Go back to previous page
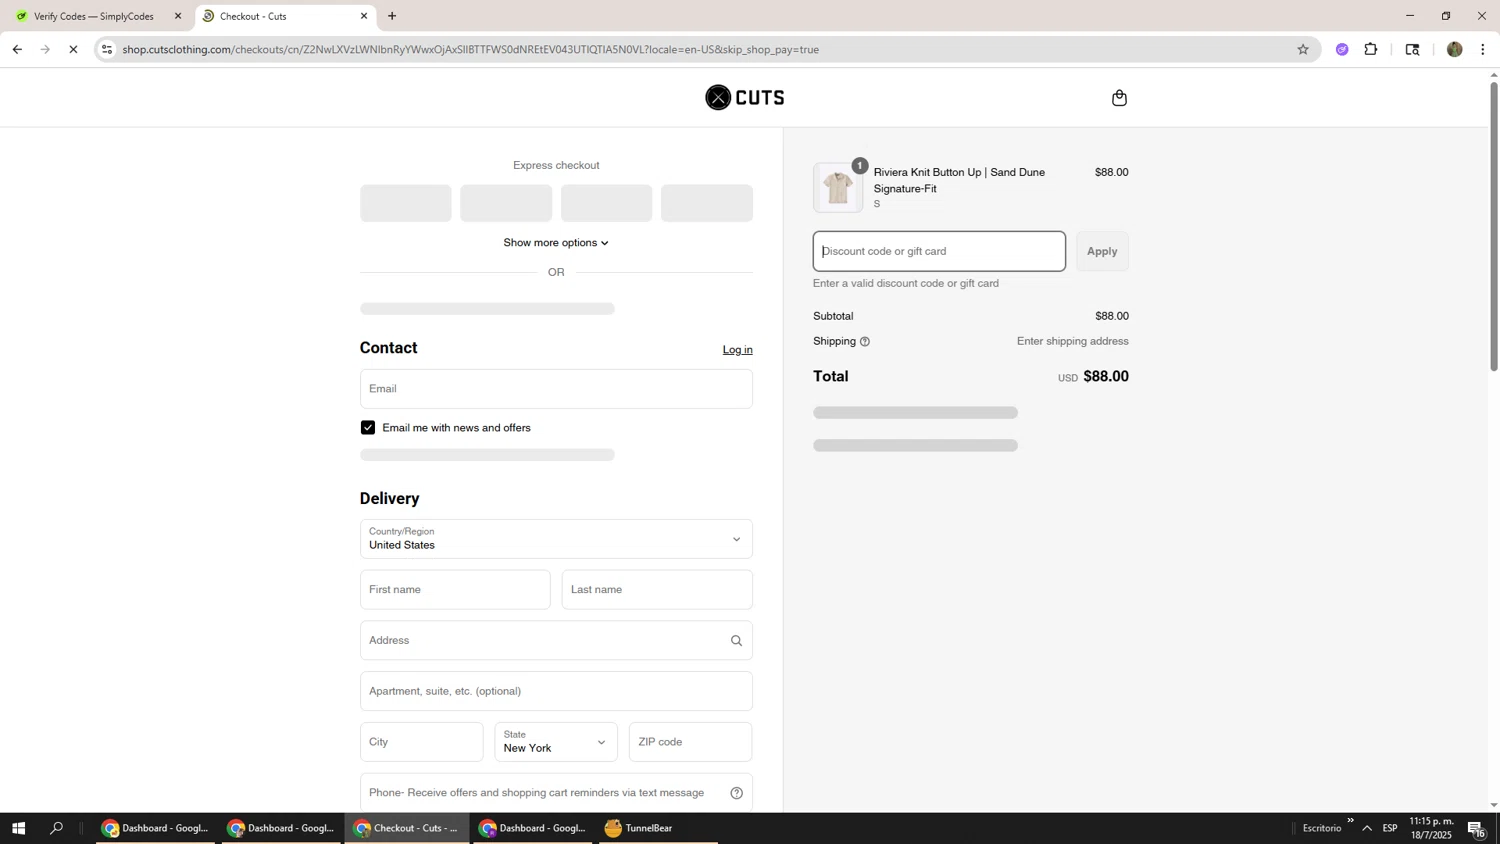Image resolution: width=1500 pixels, height=844 pixels. tap(17, 49)
